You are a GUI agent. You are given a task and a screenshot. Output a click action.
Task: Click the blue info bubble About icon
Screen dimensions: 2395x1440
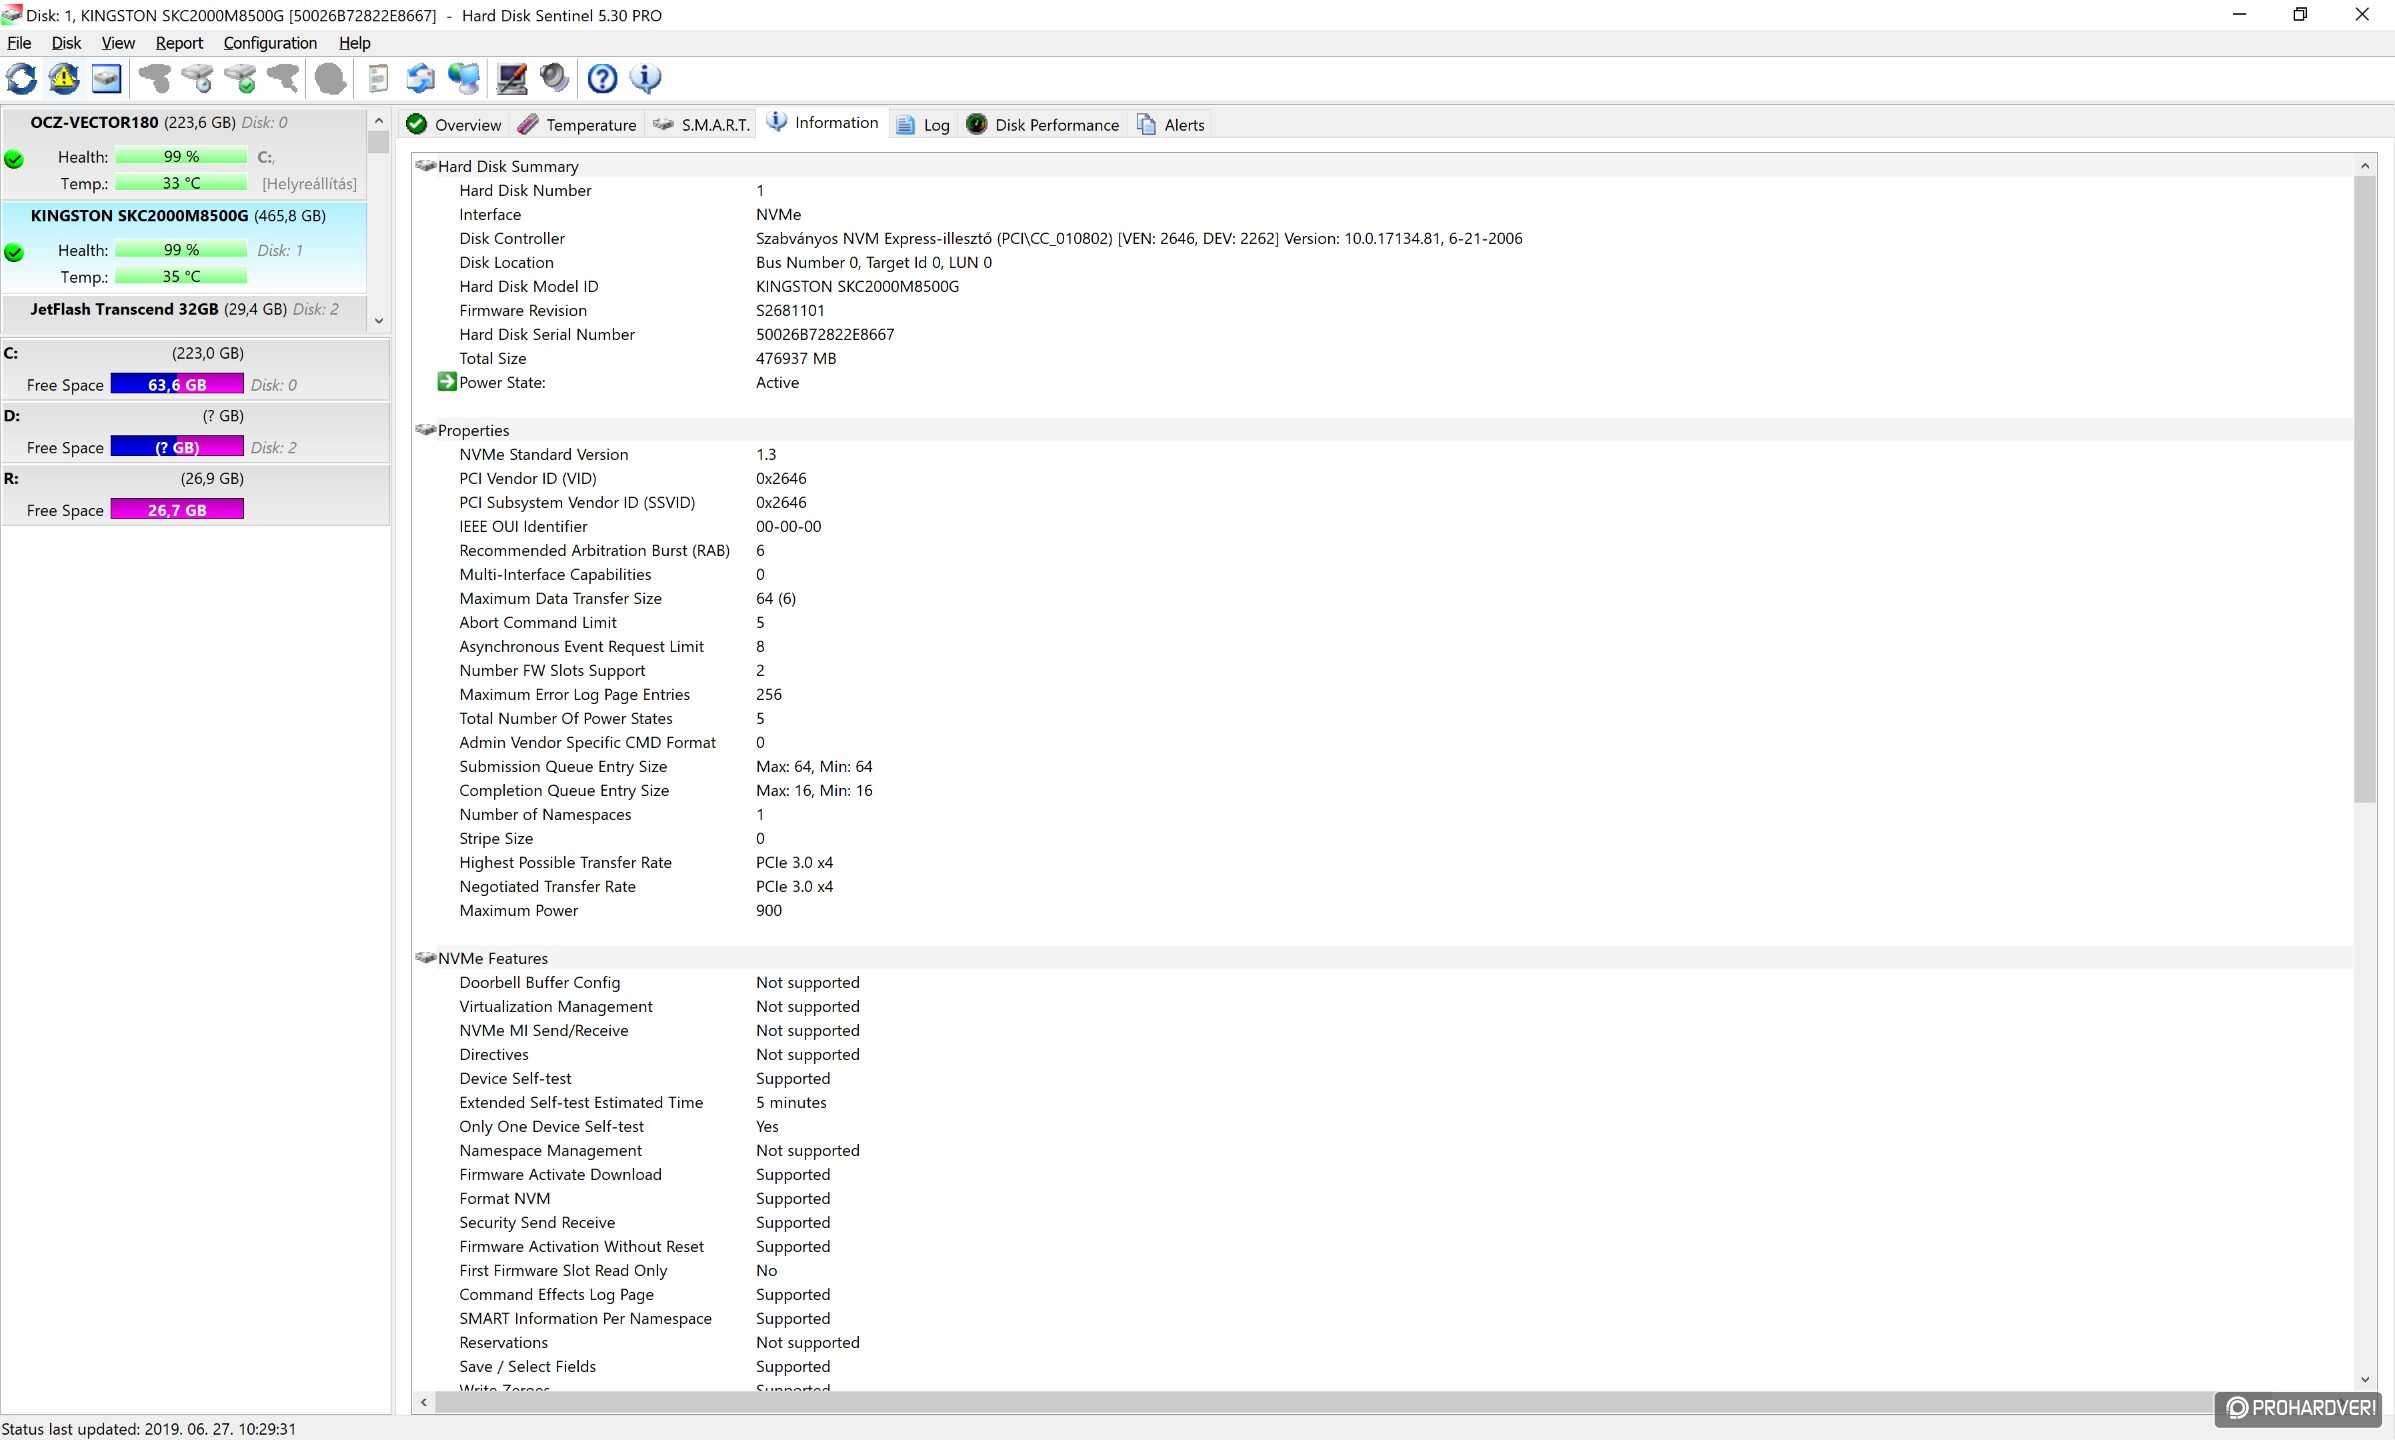pyautogui.click(x=646, y=78)
